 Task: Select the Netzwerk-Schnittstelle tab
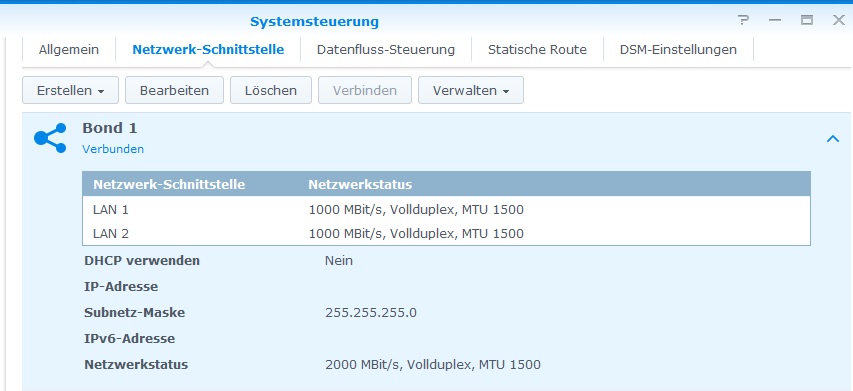tap(208, 49)
